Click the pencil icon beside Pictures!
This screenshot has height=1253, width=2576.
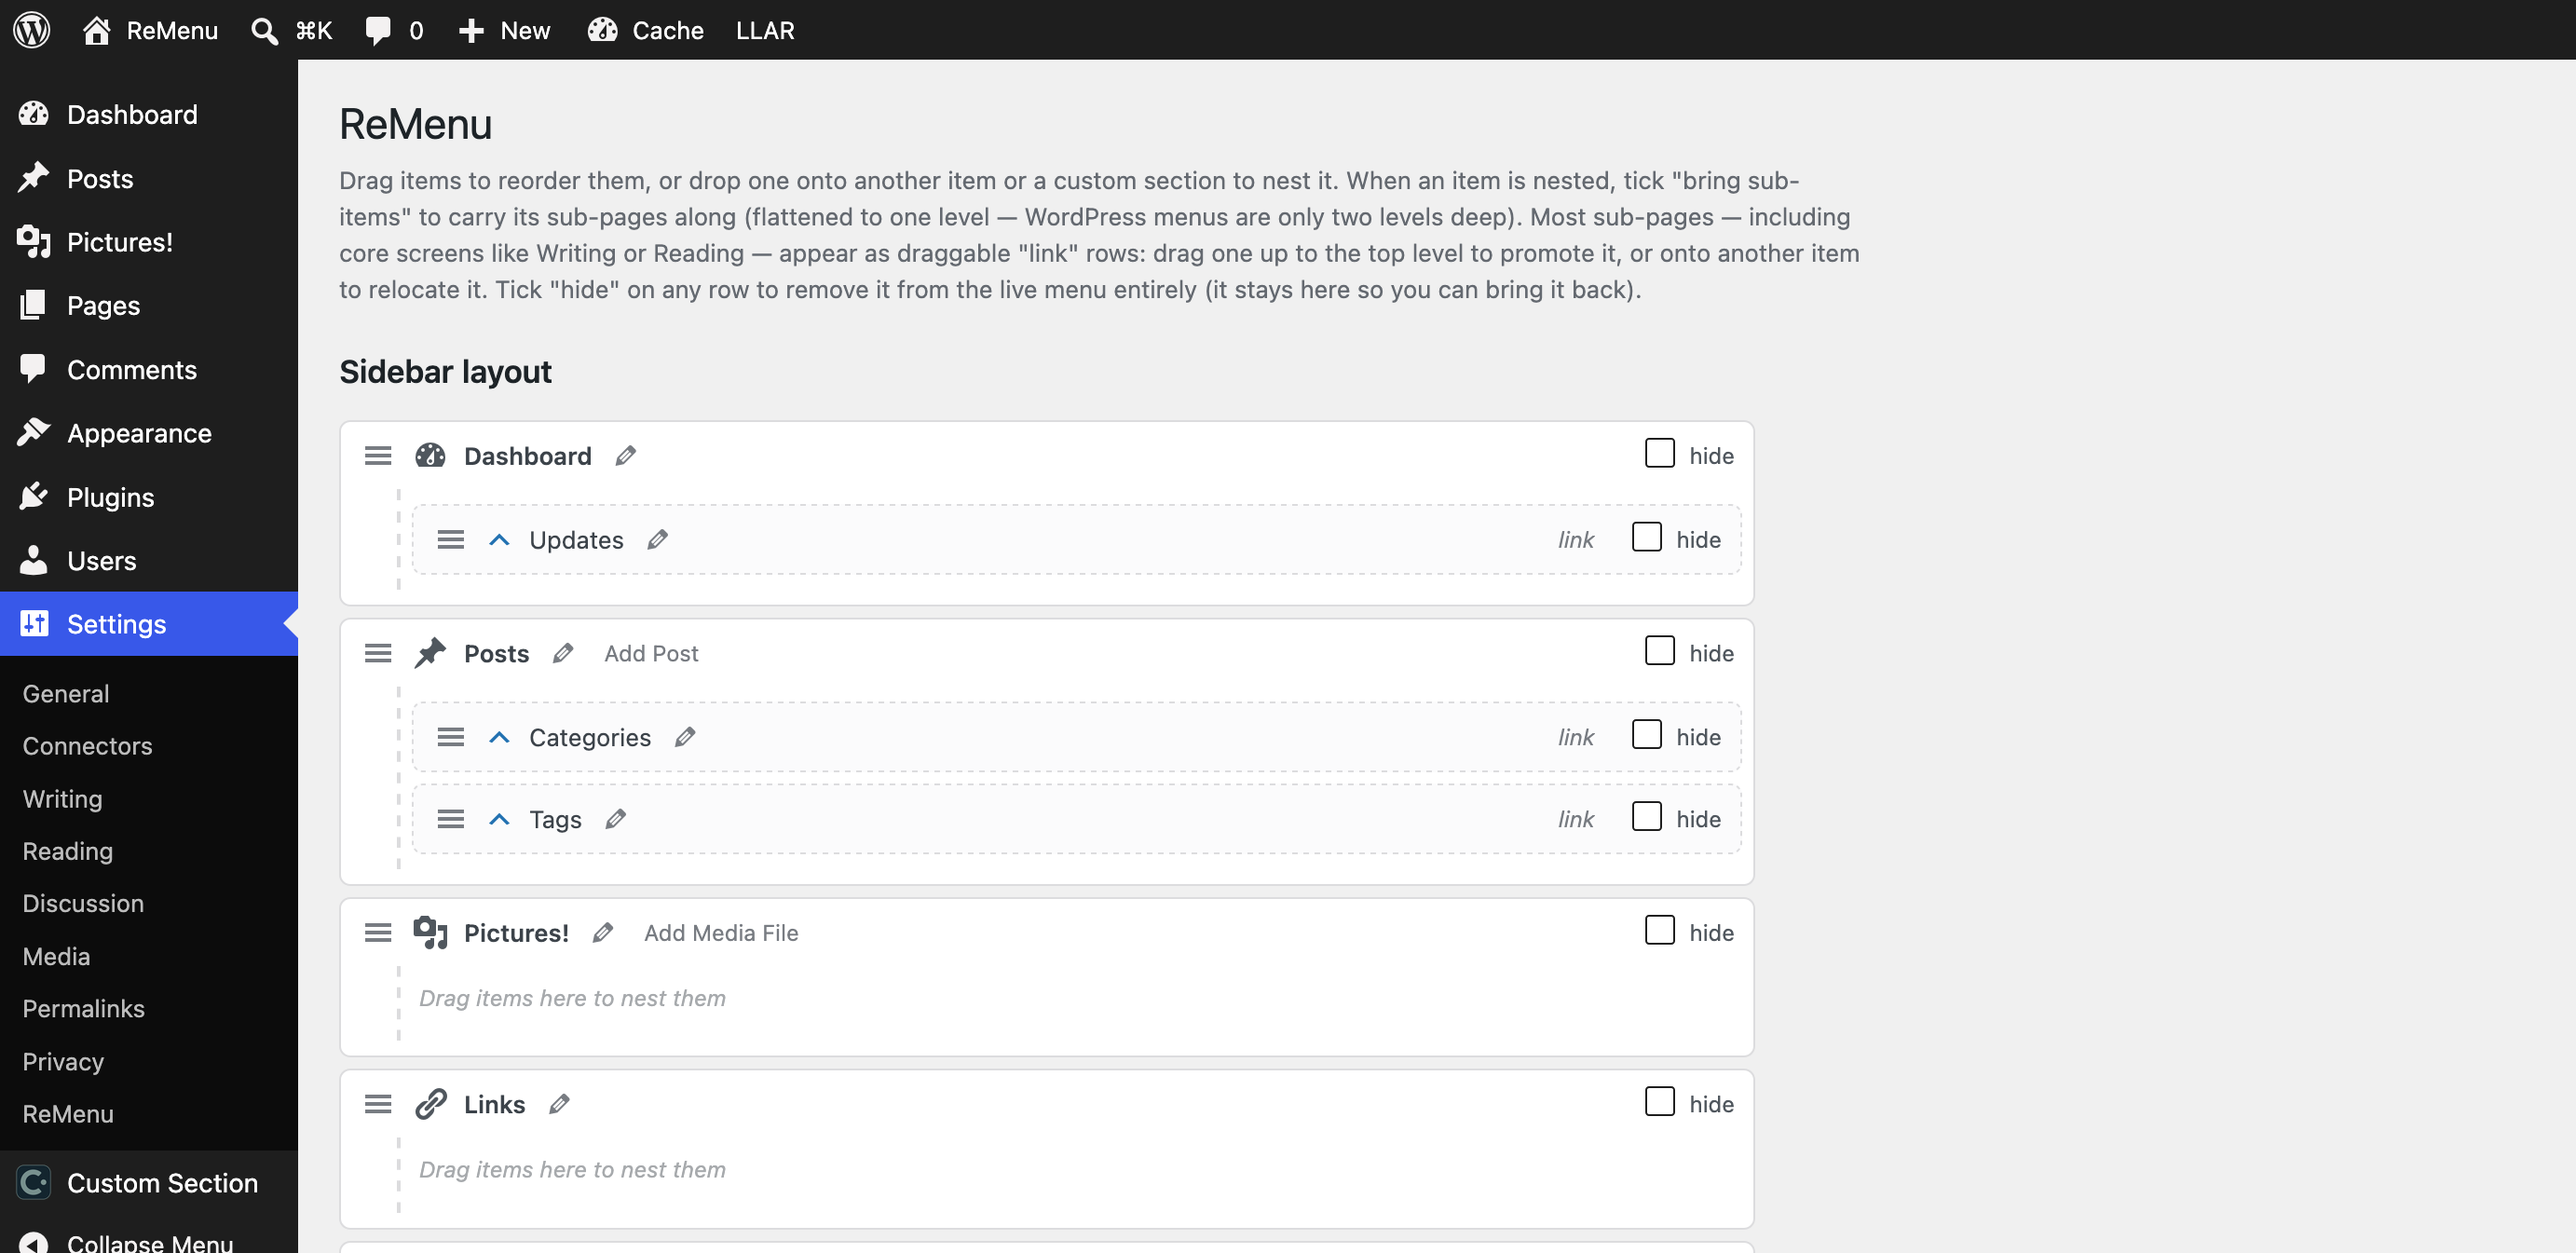pyautogui.click(x=602, y=933)
